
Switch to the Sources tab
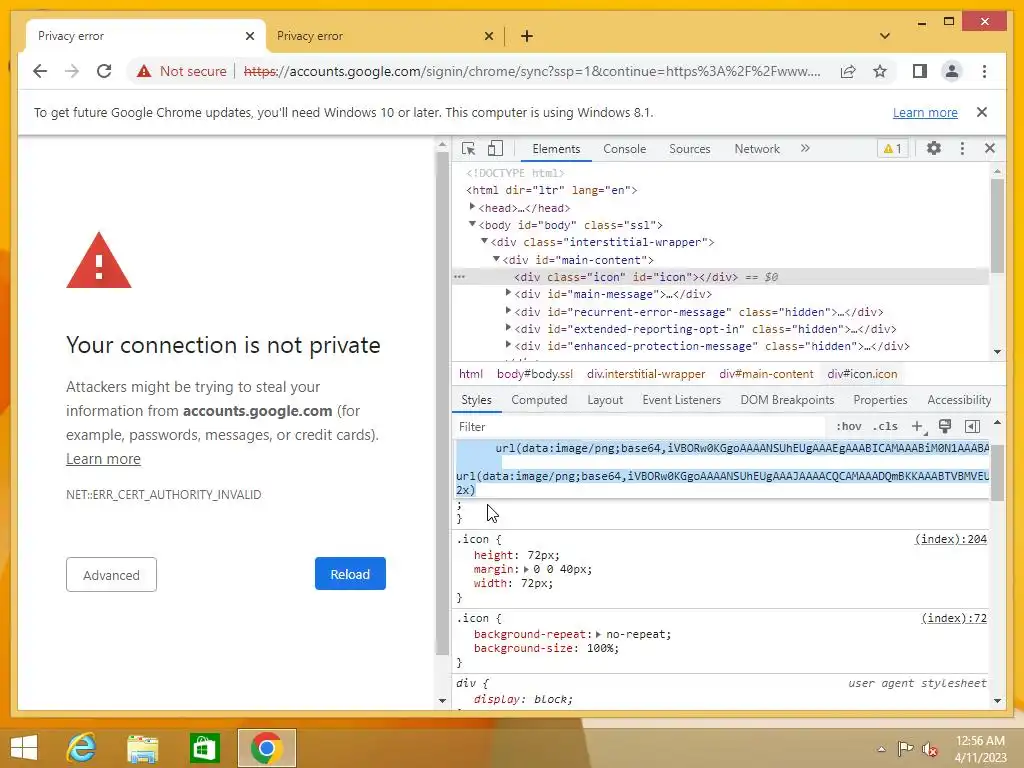point(690,149)
